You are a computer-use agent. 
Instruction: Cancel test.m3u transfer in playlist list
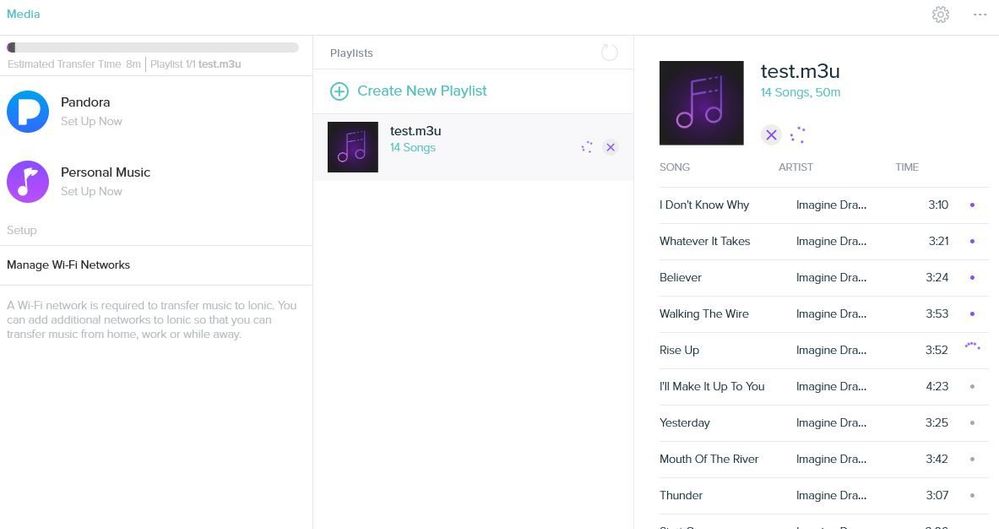610,147
